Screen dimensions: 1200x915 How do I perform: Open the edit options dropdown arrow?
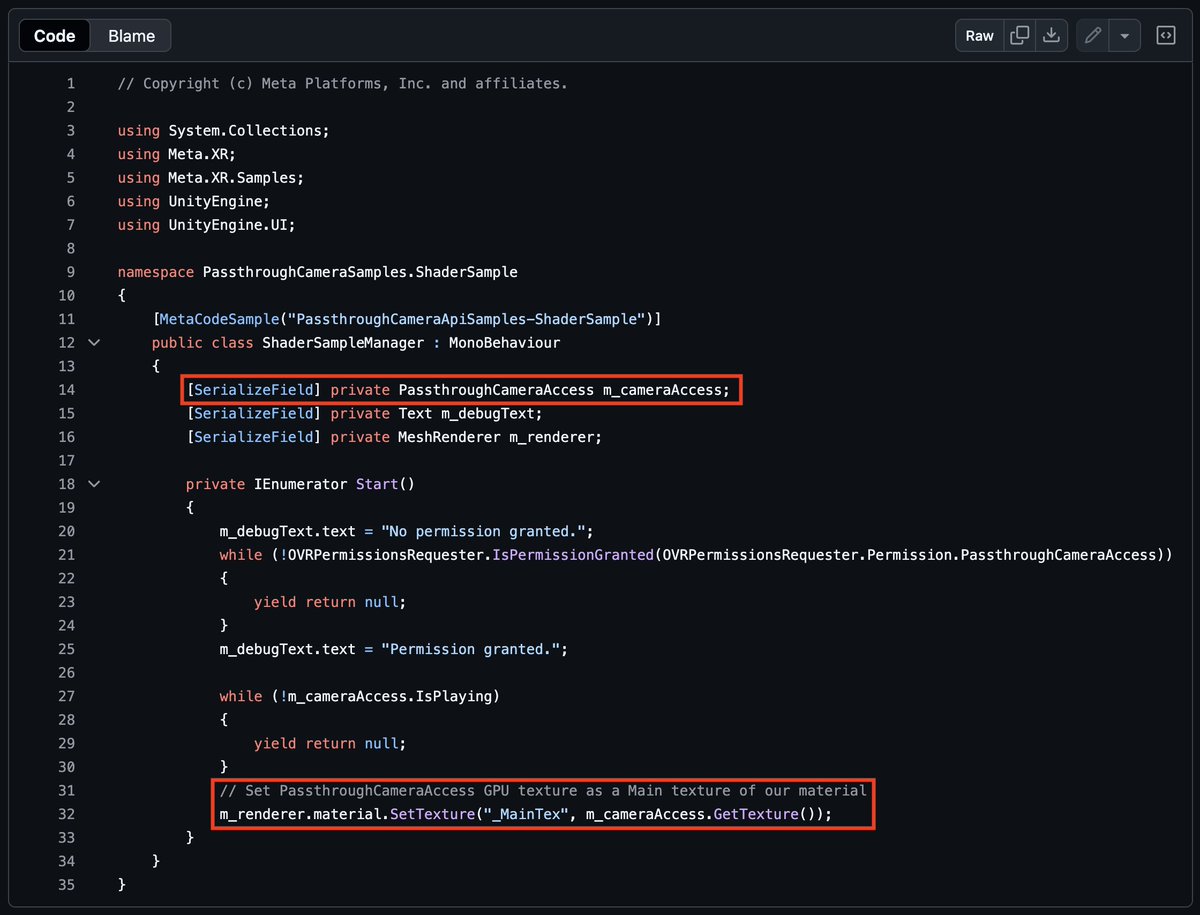(x=1122, y=34)
